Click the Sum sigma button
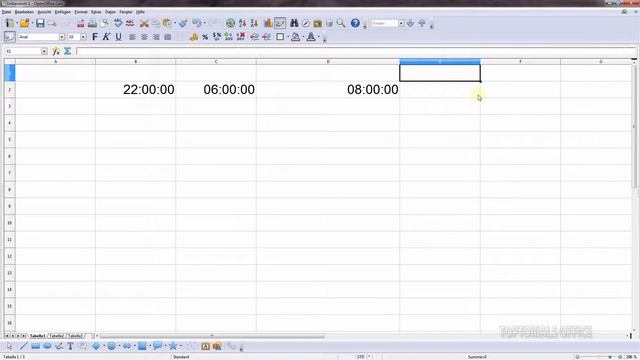This screenshot has height=360, width=640. (x=68, y=51)
